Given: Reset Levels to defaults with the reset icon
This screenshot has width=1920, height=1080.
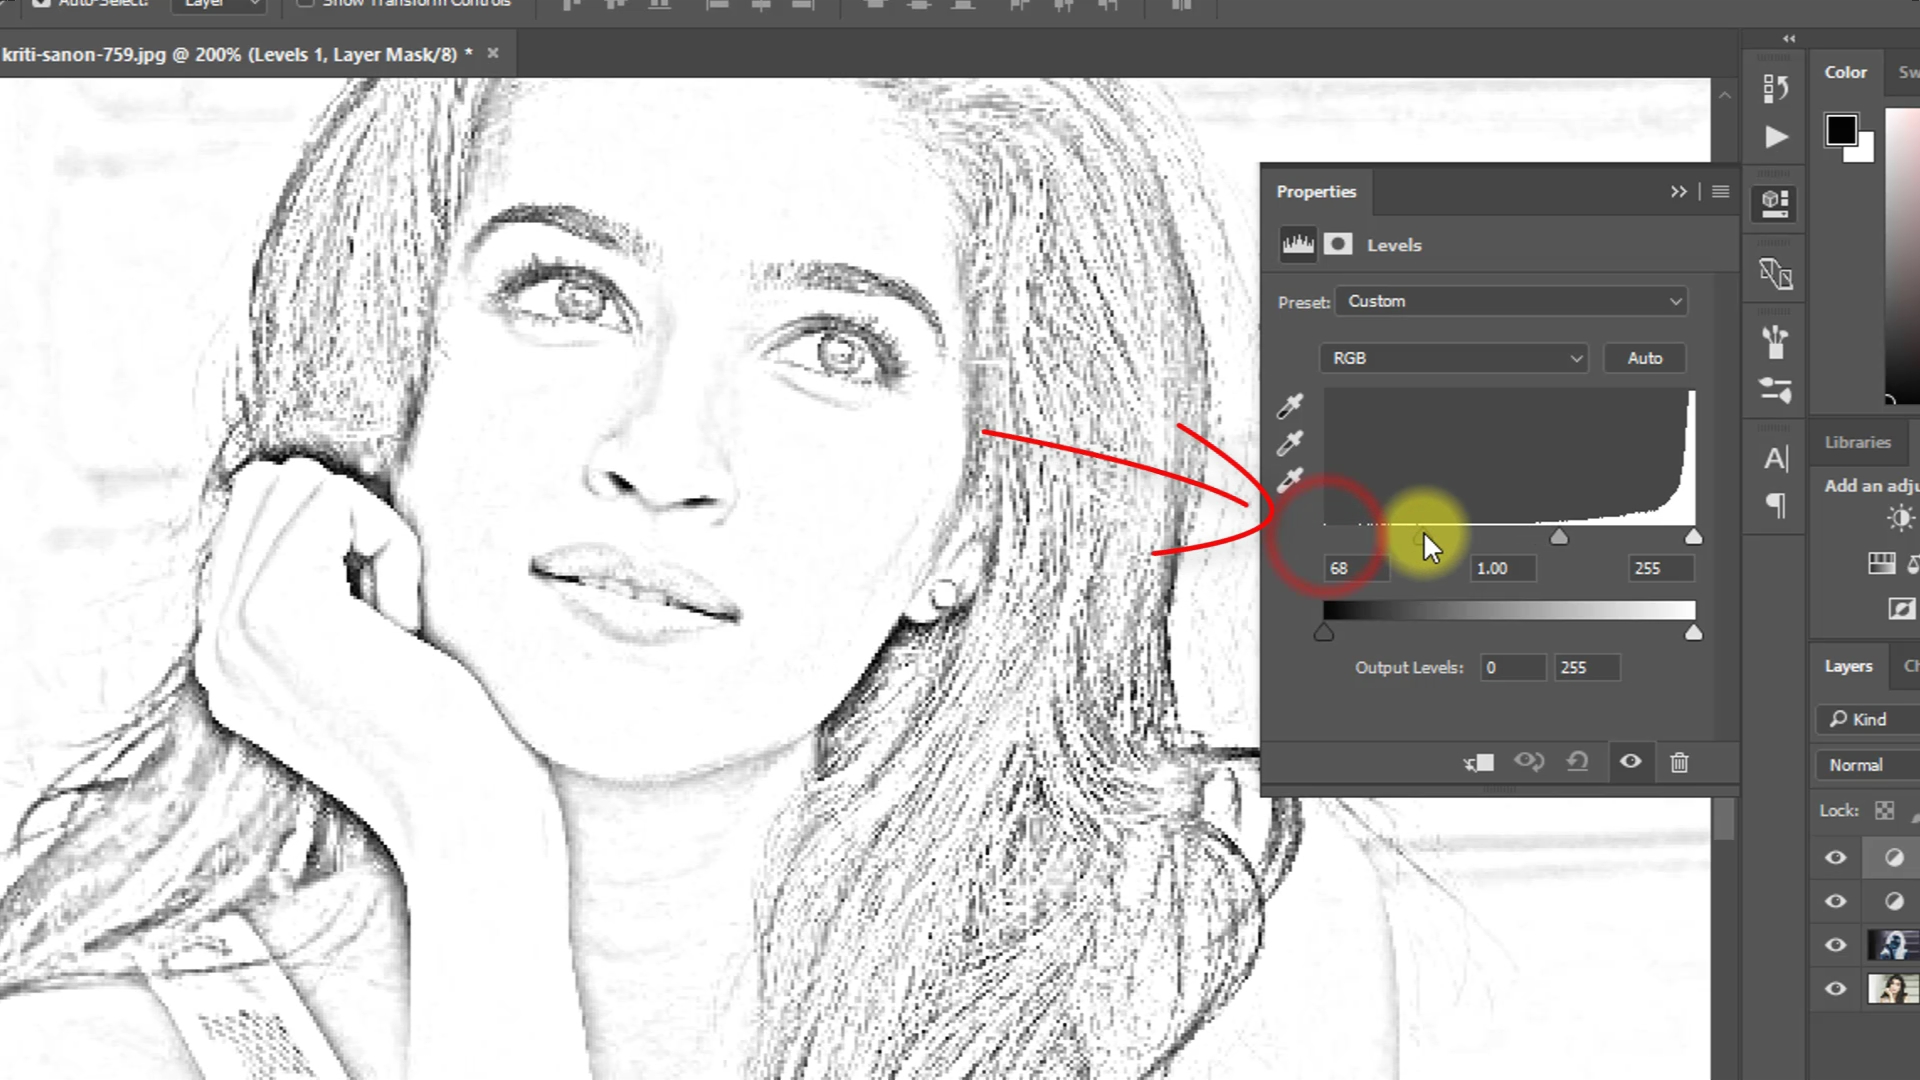Looking at the screenshot, I should point(1577,762).
